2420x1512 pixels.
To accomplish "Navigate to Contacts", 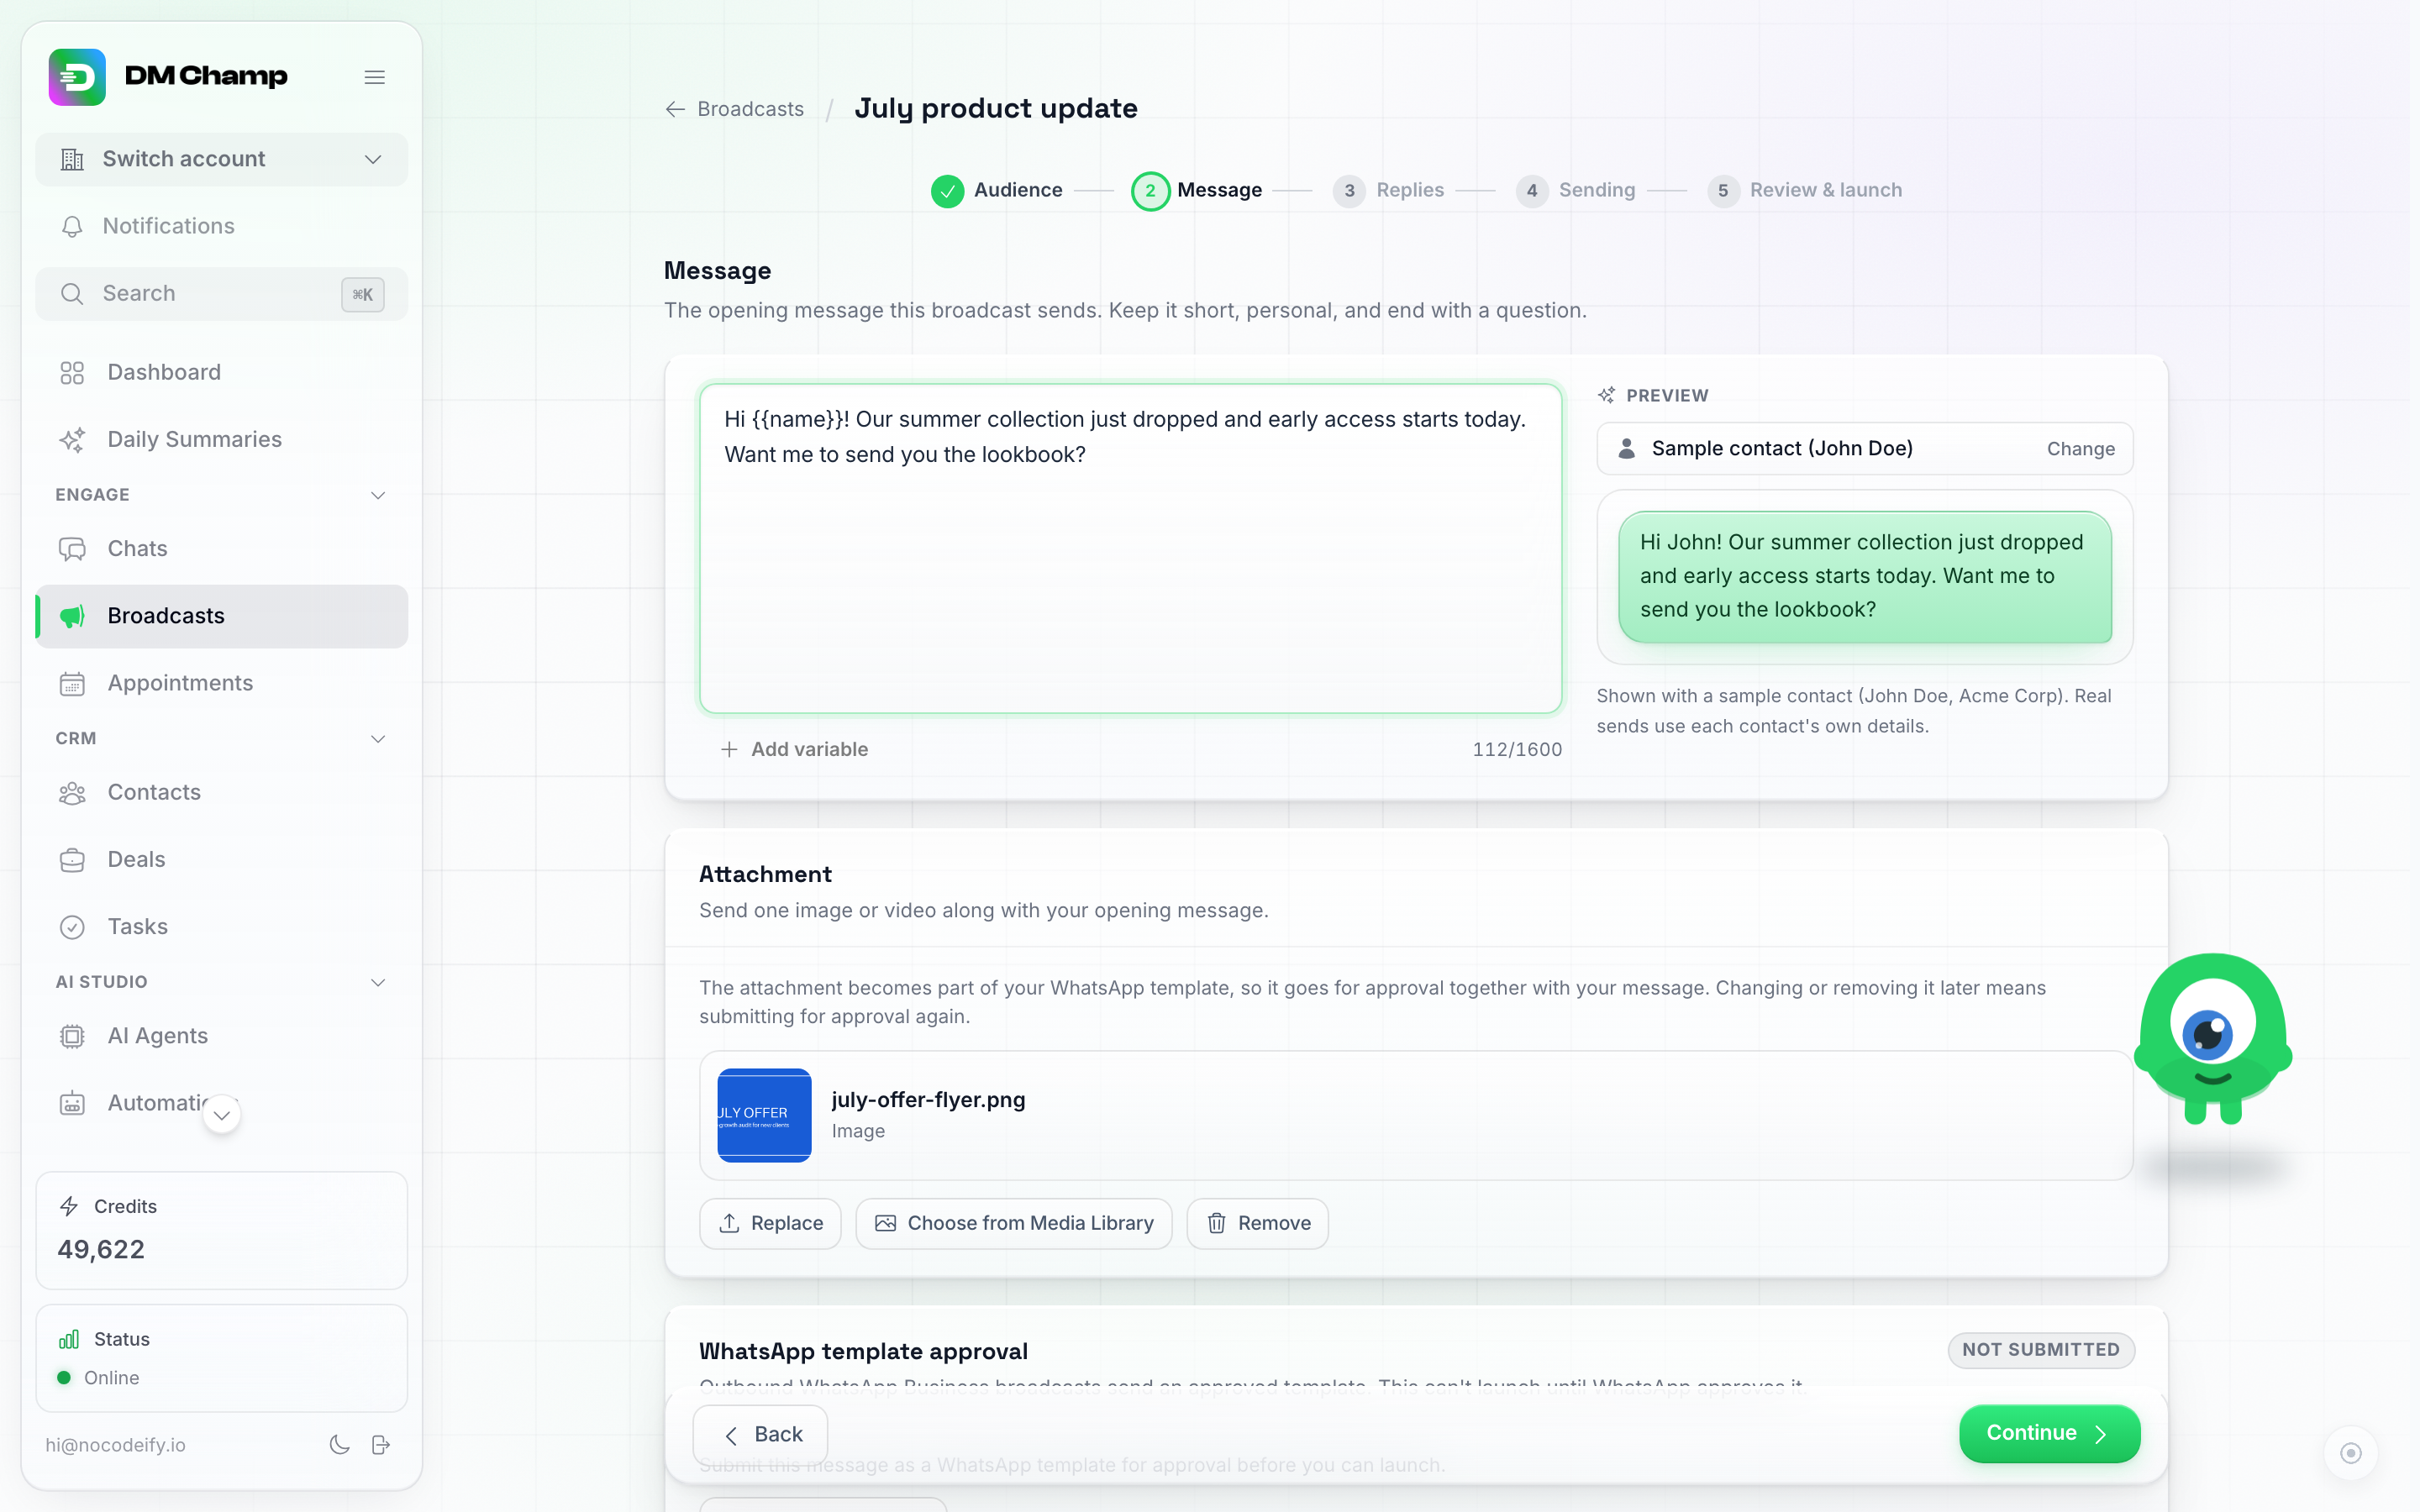I will [x=221, y=792].
